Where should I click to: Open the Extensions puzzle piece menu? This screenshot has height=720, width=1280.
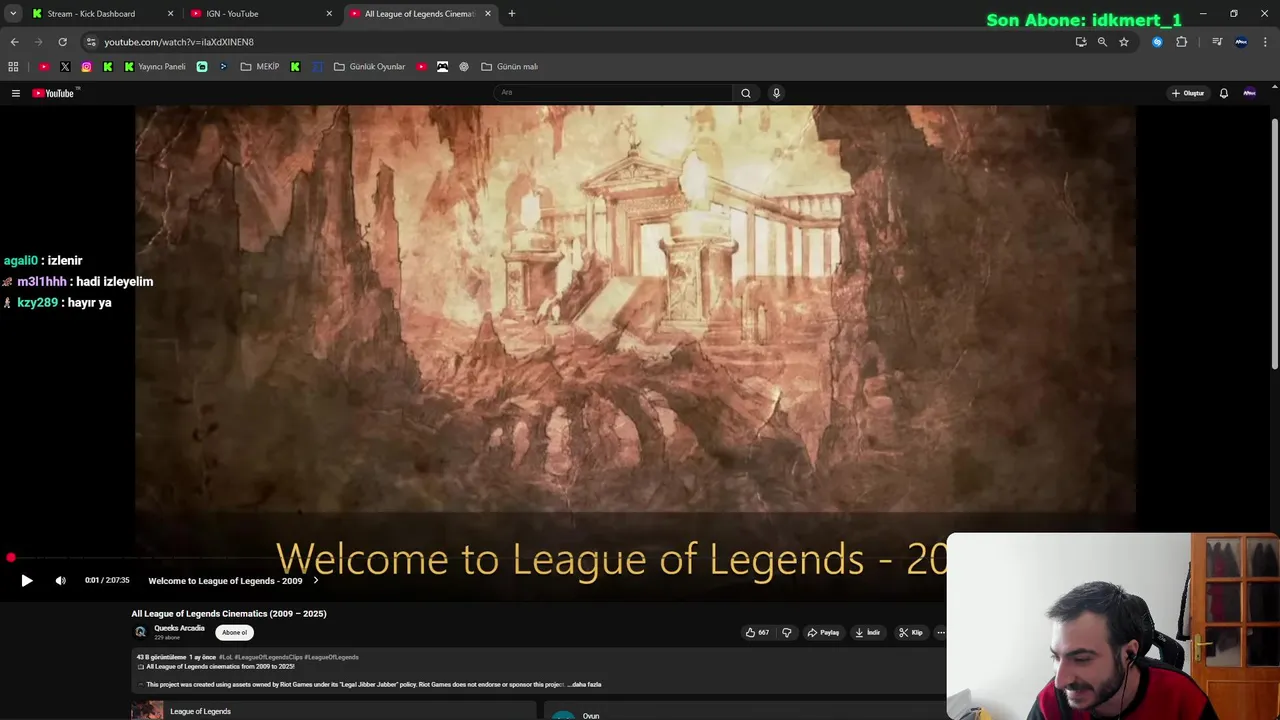(1182, 42)
